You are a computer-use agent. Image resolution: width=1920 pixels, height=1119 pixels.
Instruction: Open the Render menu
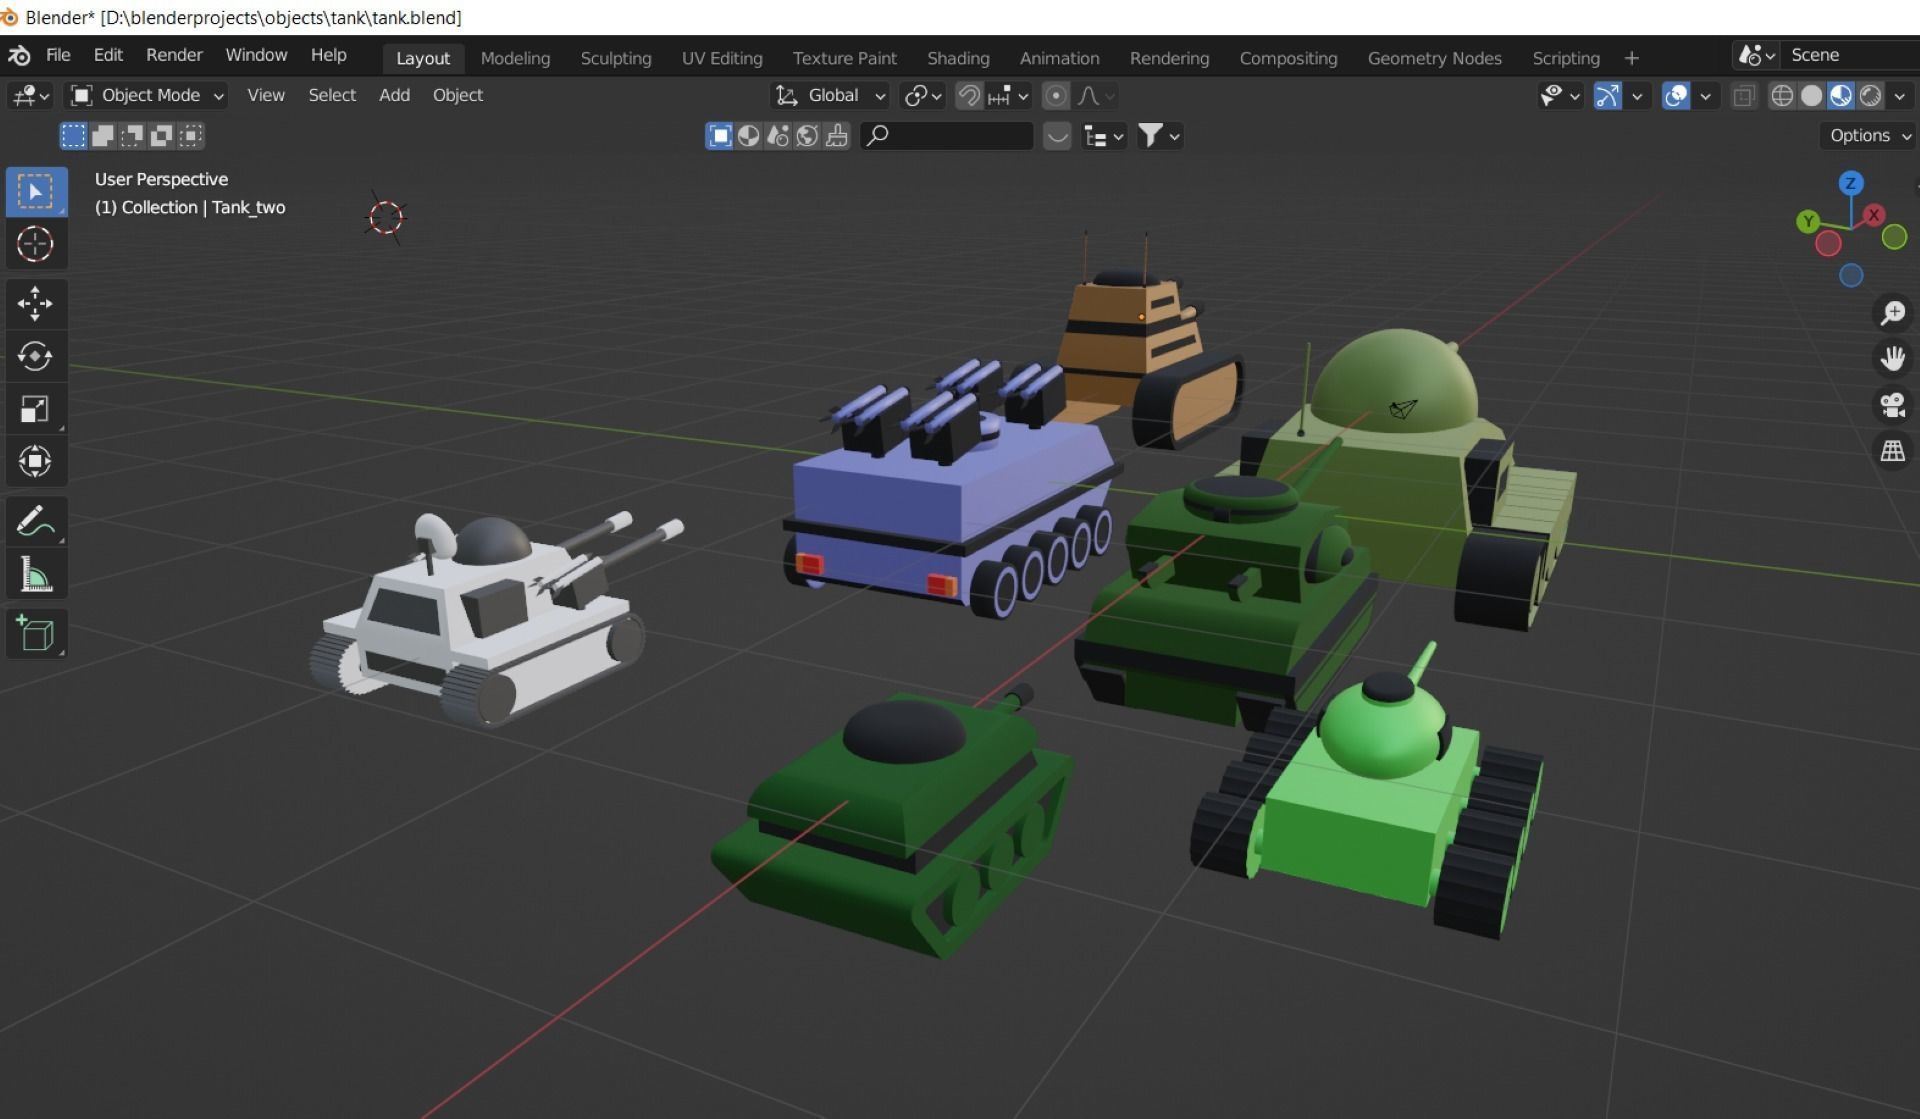click(174, 56)
